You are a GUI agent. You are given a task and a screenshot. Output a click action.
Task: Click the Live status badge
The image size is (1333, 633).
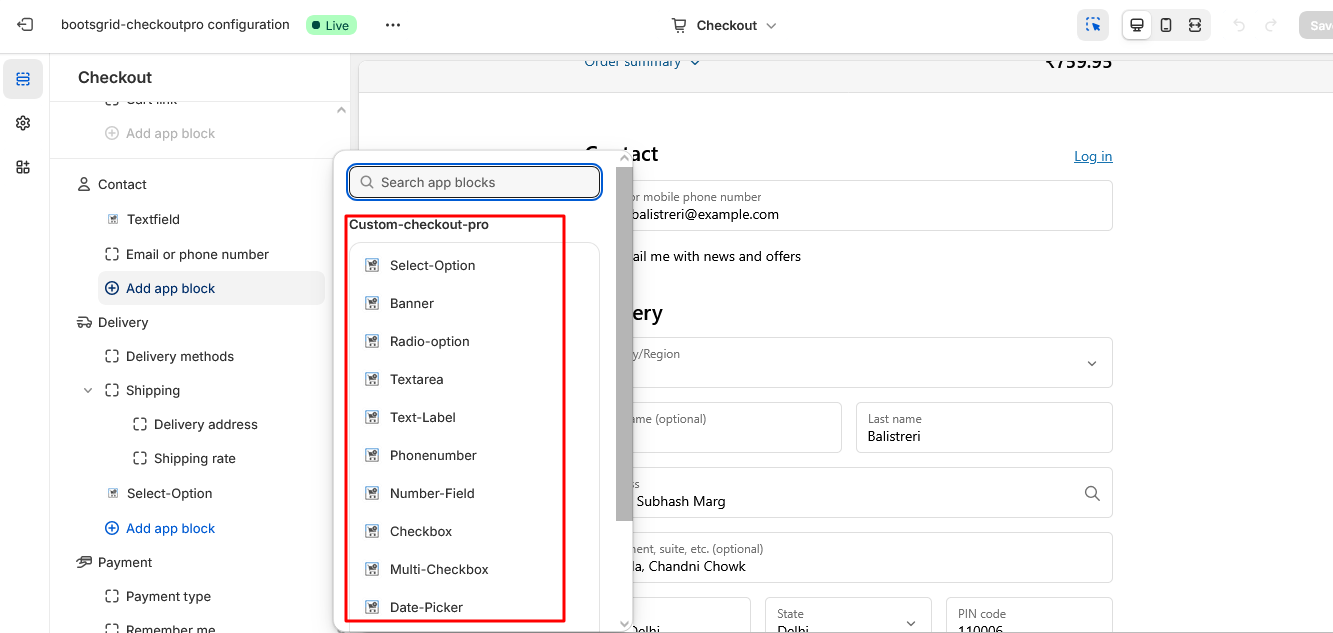click(x=331, y=25)
